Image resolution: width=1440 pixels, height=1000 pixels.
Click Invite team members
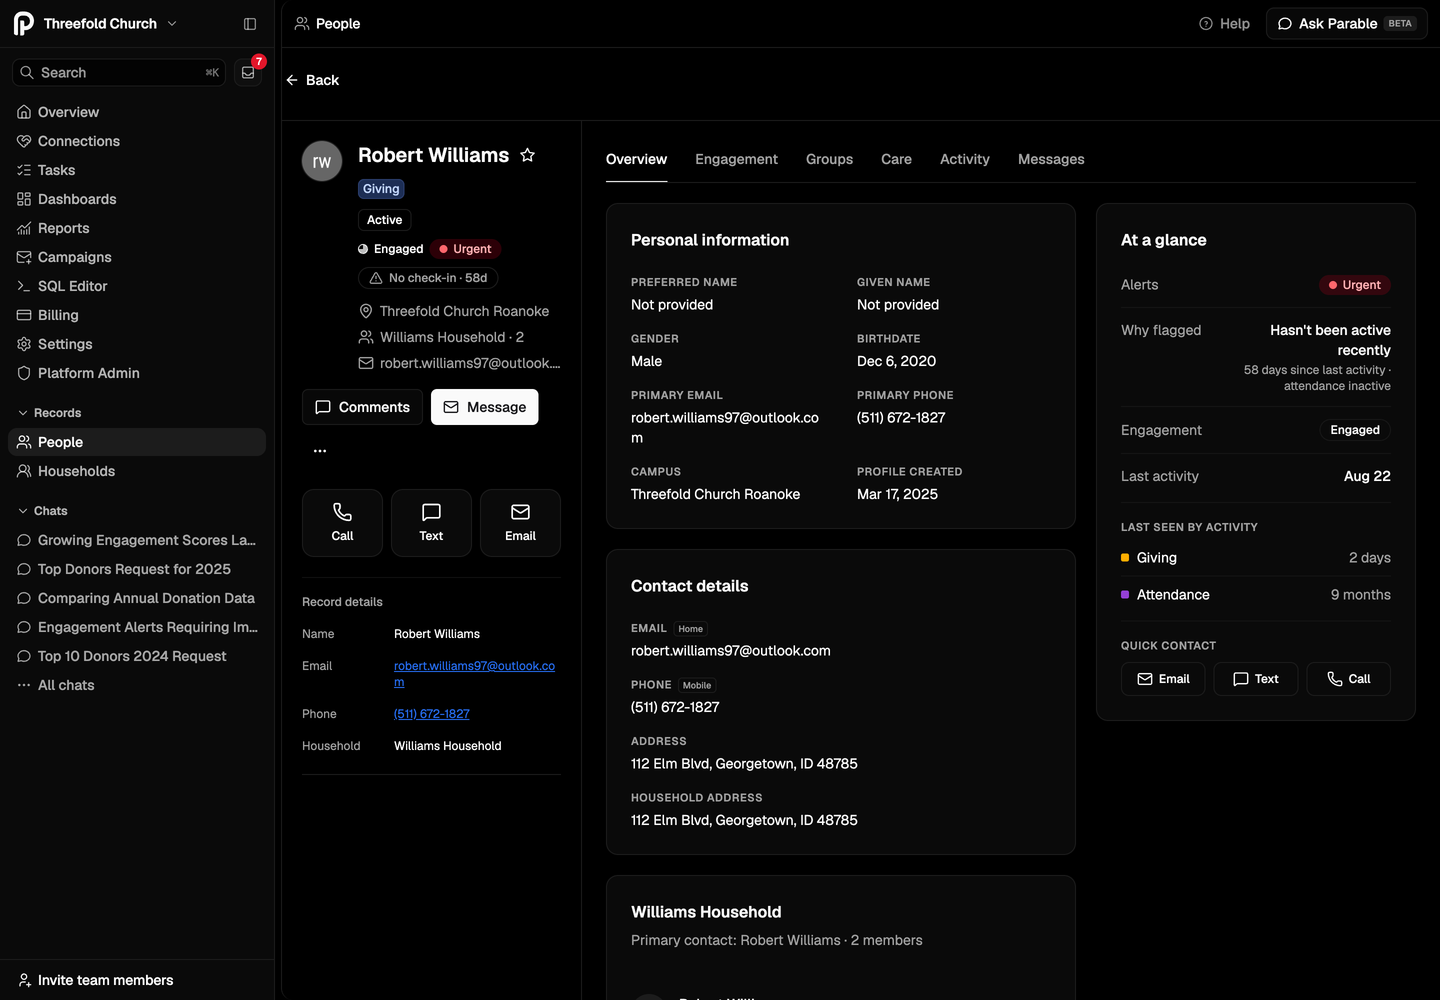pyautogui.click(x=96, y=980)
